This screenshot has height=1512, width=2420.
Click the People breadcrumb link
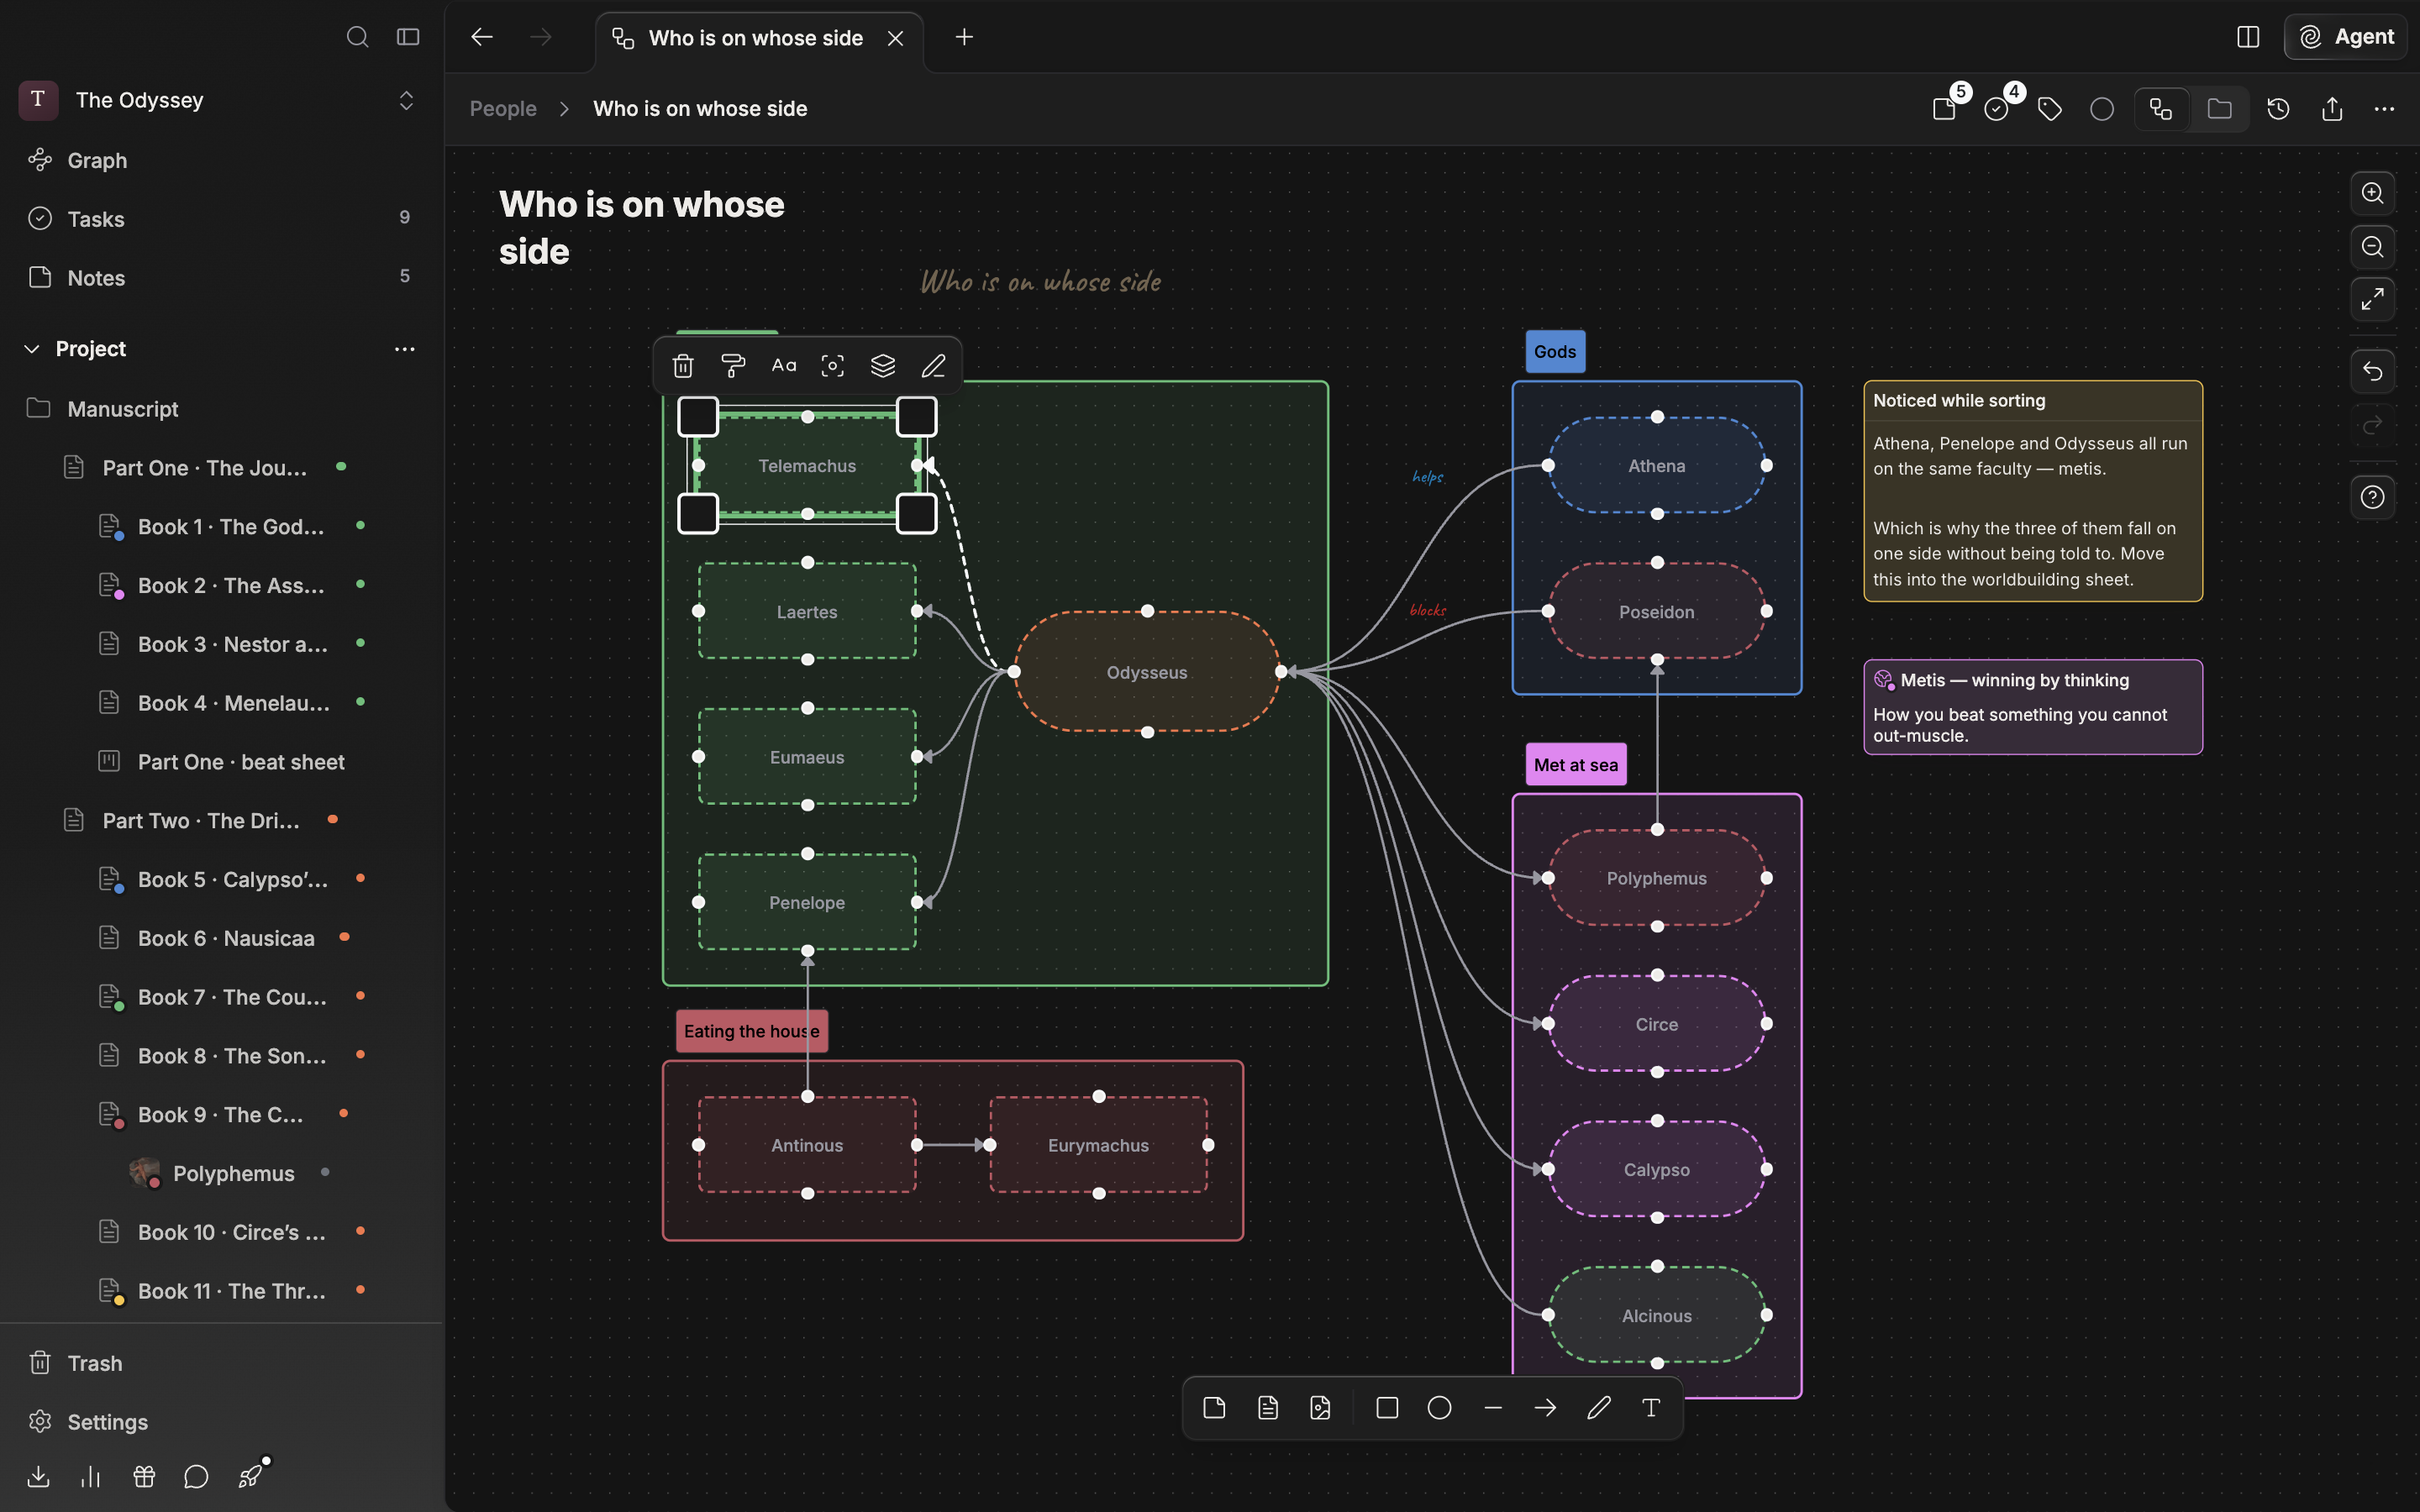pyautogui.click(x=503, y=108)
